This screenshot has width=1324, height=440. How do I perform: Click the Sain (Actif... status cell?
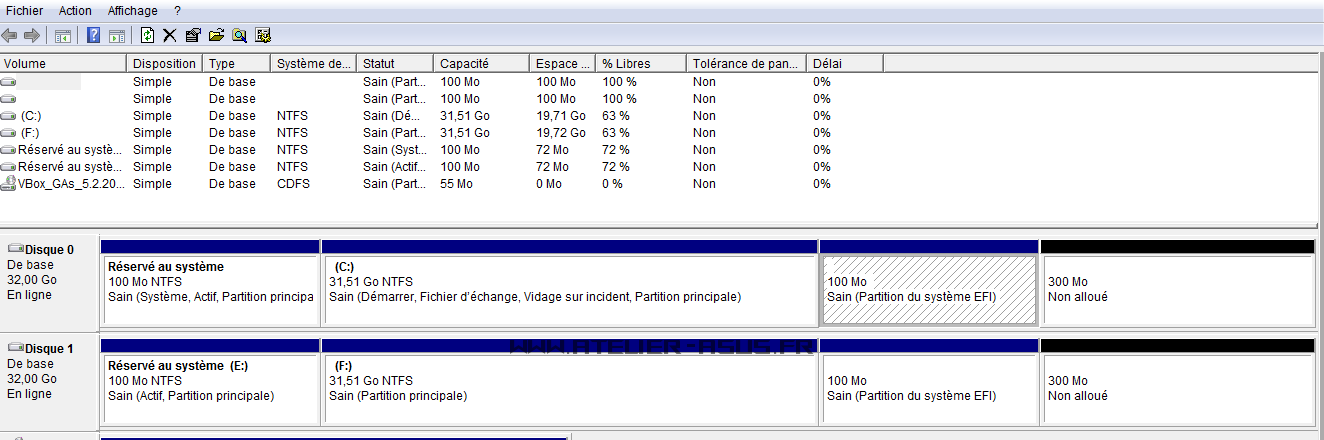(x=395, y=167)
